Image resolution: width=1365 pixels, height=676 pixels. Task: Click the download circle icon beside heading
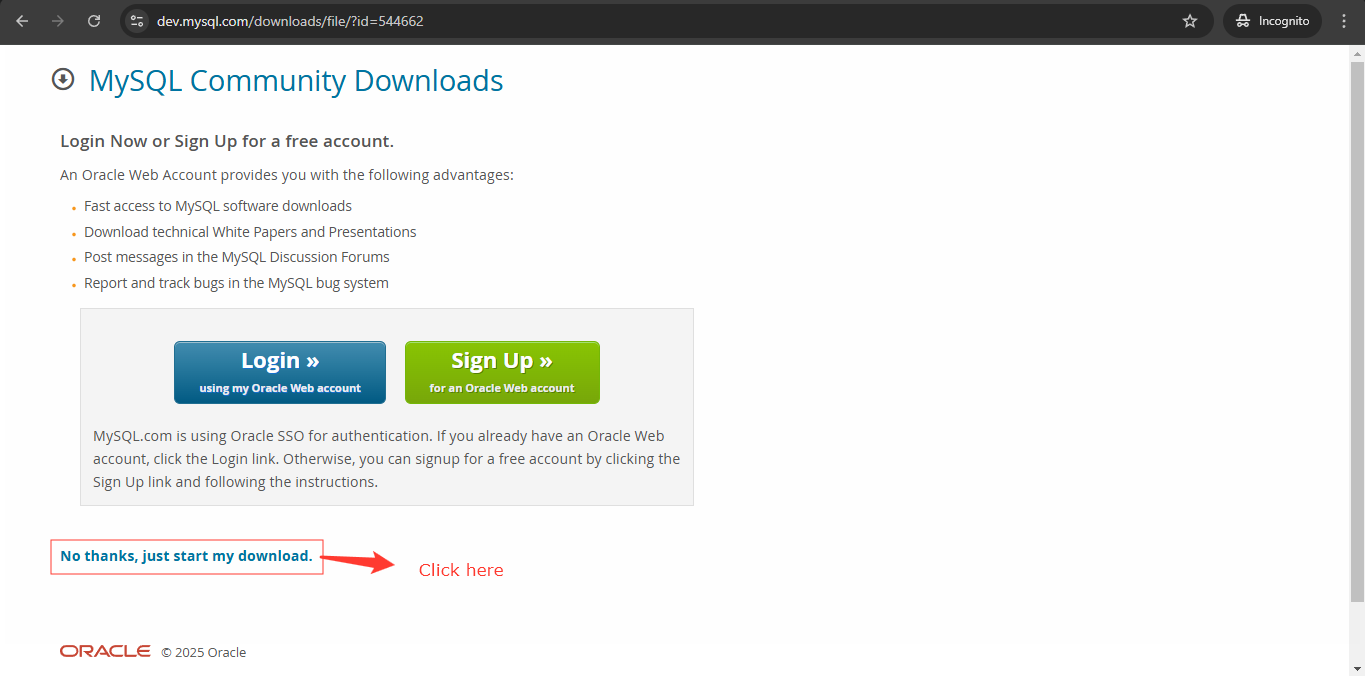coord(63,79)
